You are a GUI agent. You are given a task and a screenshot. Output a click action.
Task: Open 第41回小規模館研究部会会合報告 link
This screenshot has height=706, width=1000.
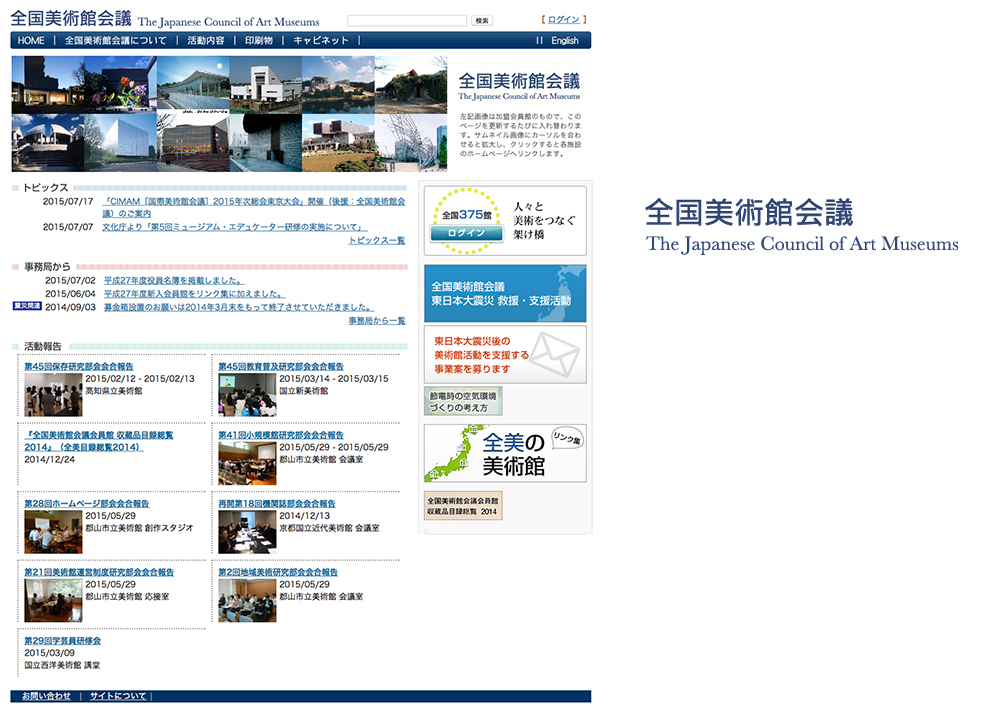[x=281, y=435]
